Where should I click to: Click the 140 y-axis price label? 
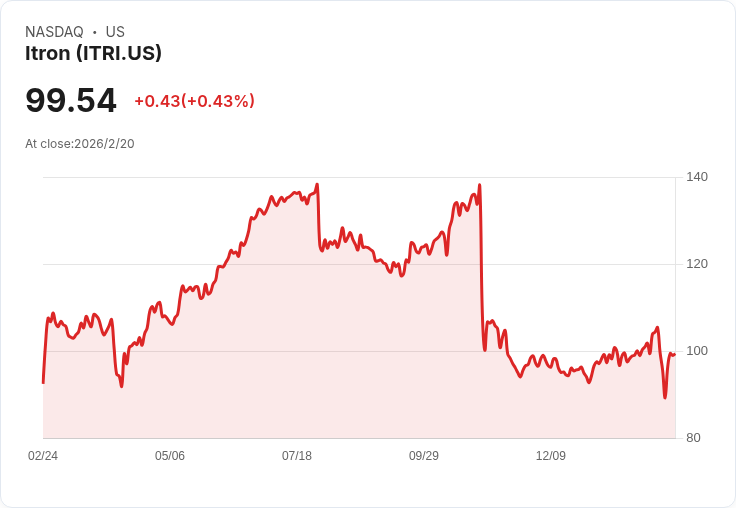[x=697, y=177]
